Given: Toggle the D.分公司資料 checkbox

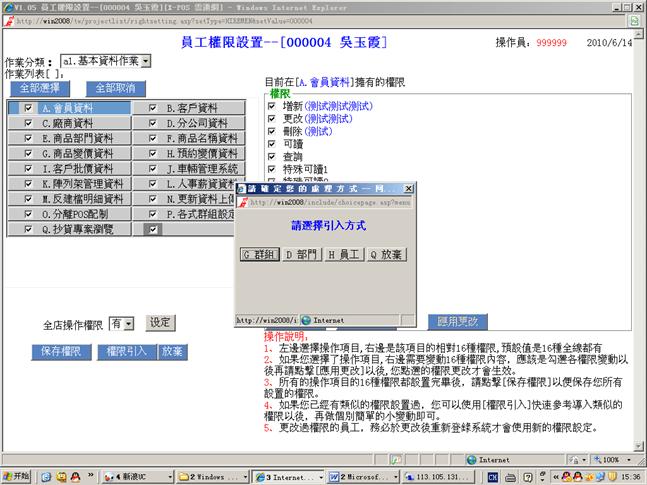Looking at the screenshot, I should (152, 123).
